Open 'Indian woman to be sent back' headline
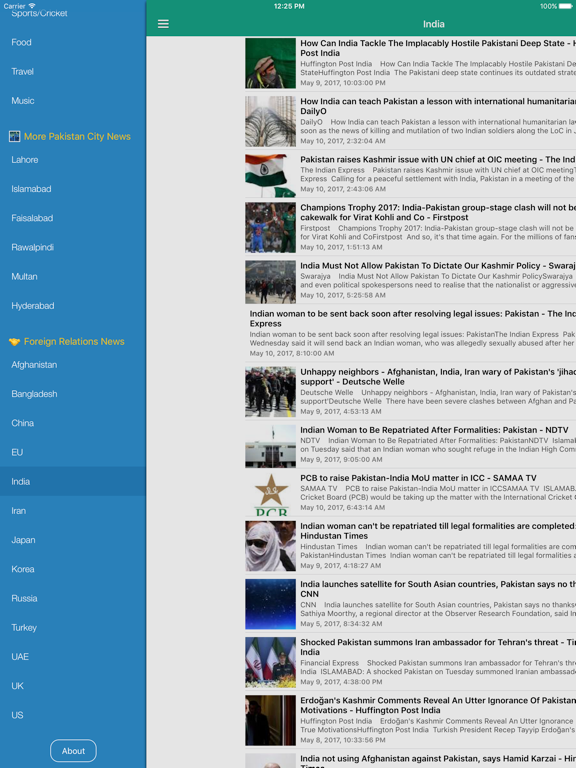 click(413, 318)
